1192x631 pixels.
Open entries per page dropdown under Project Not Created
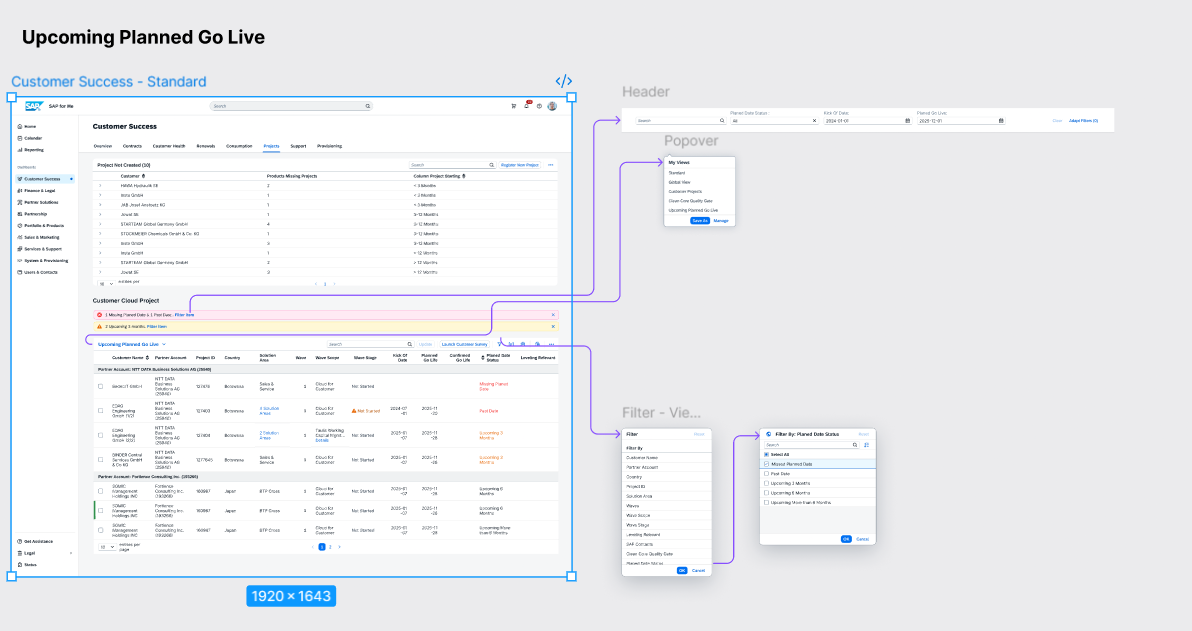(x=106, y=284)
